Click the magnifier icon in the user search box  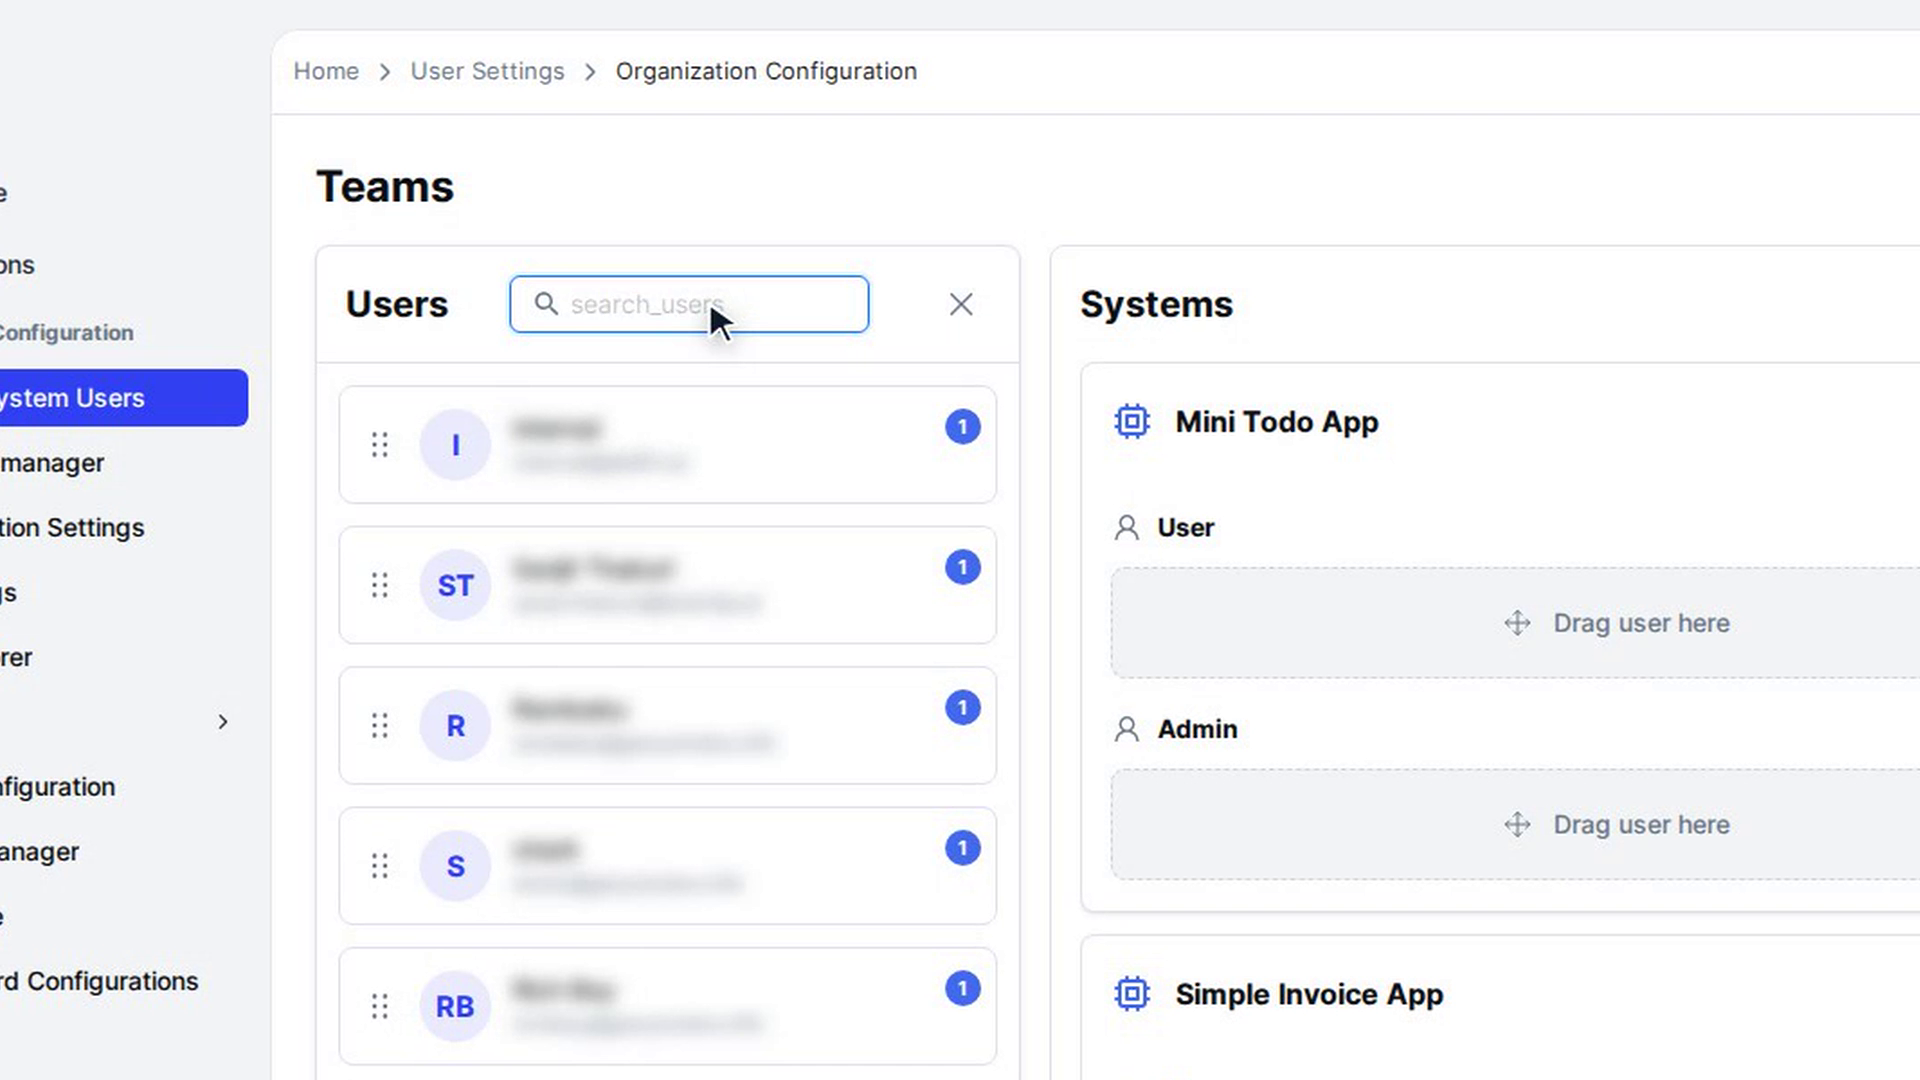[546, 303]
